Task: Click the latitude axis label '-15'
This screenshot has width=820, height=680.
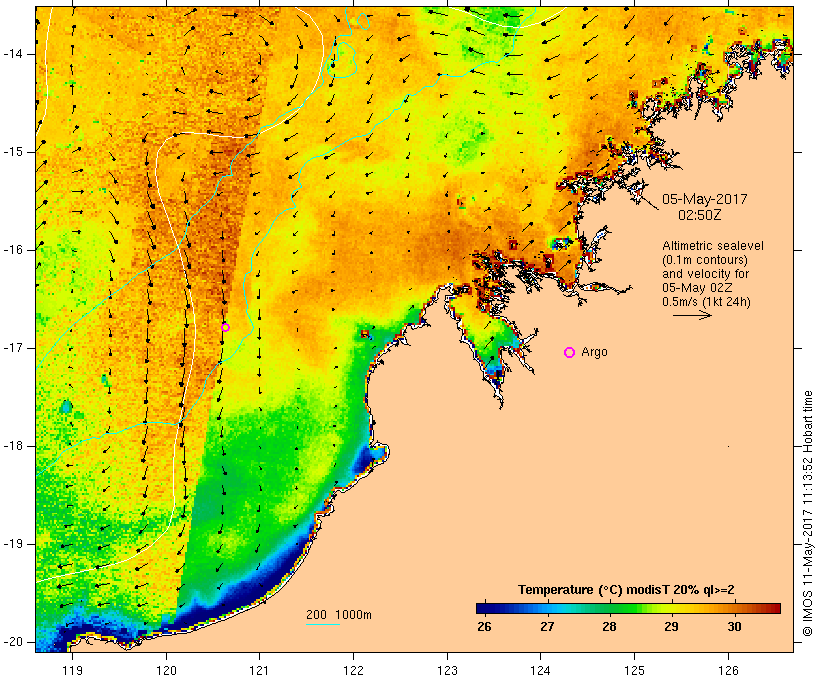Action: pyautogui.click(x=12, y=152)
